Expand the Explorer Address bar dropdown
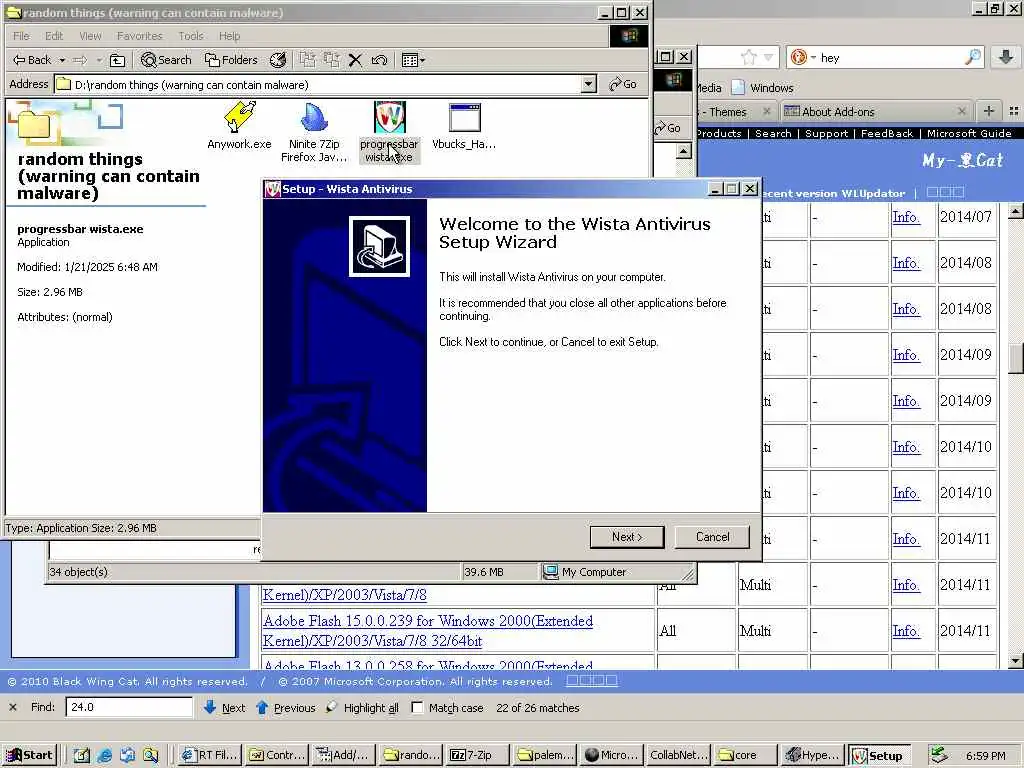The height and width of the screenshot is (768, 1024). 588,84
